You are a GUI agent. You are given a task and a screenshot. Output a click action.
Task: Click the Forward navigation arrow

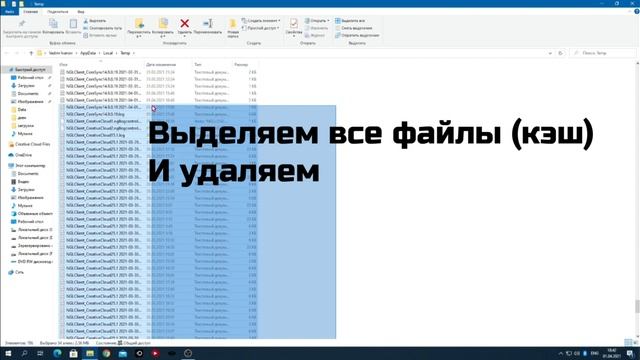click(x=17, y=53)
